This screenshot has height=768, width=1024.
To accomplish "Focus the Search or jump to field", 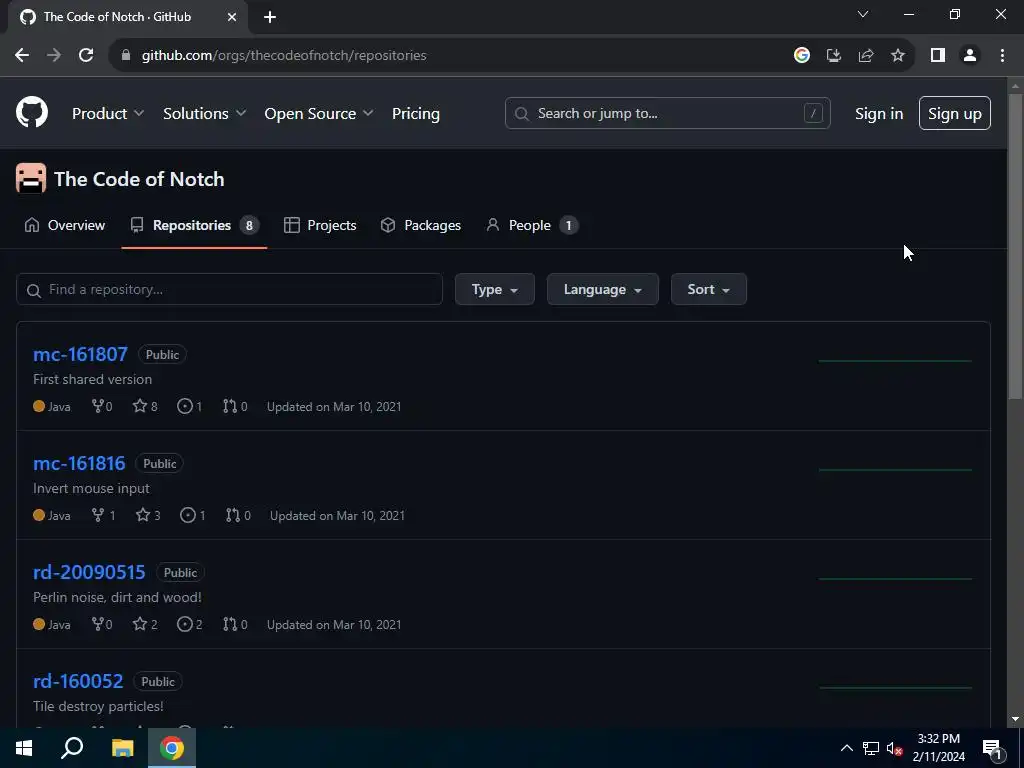I will click(x=667, y=114).
